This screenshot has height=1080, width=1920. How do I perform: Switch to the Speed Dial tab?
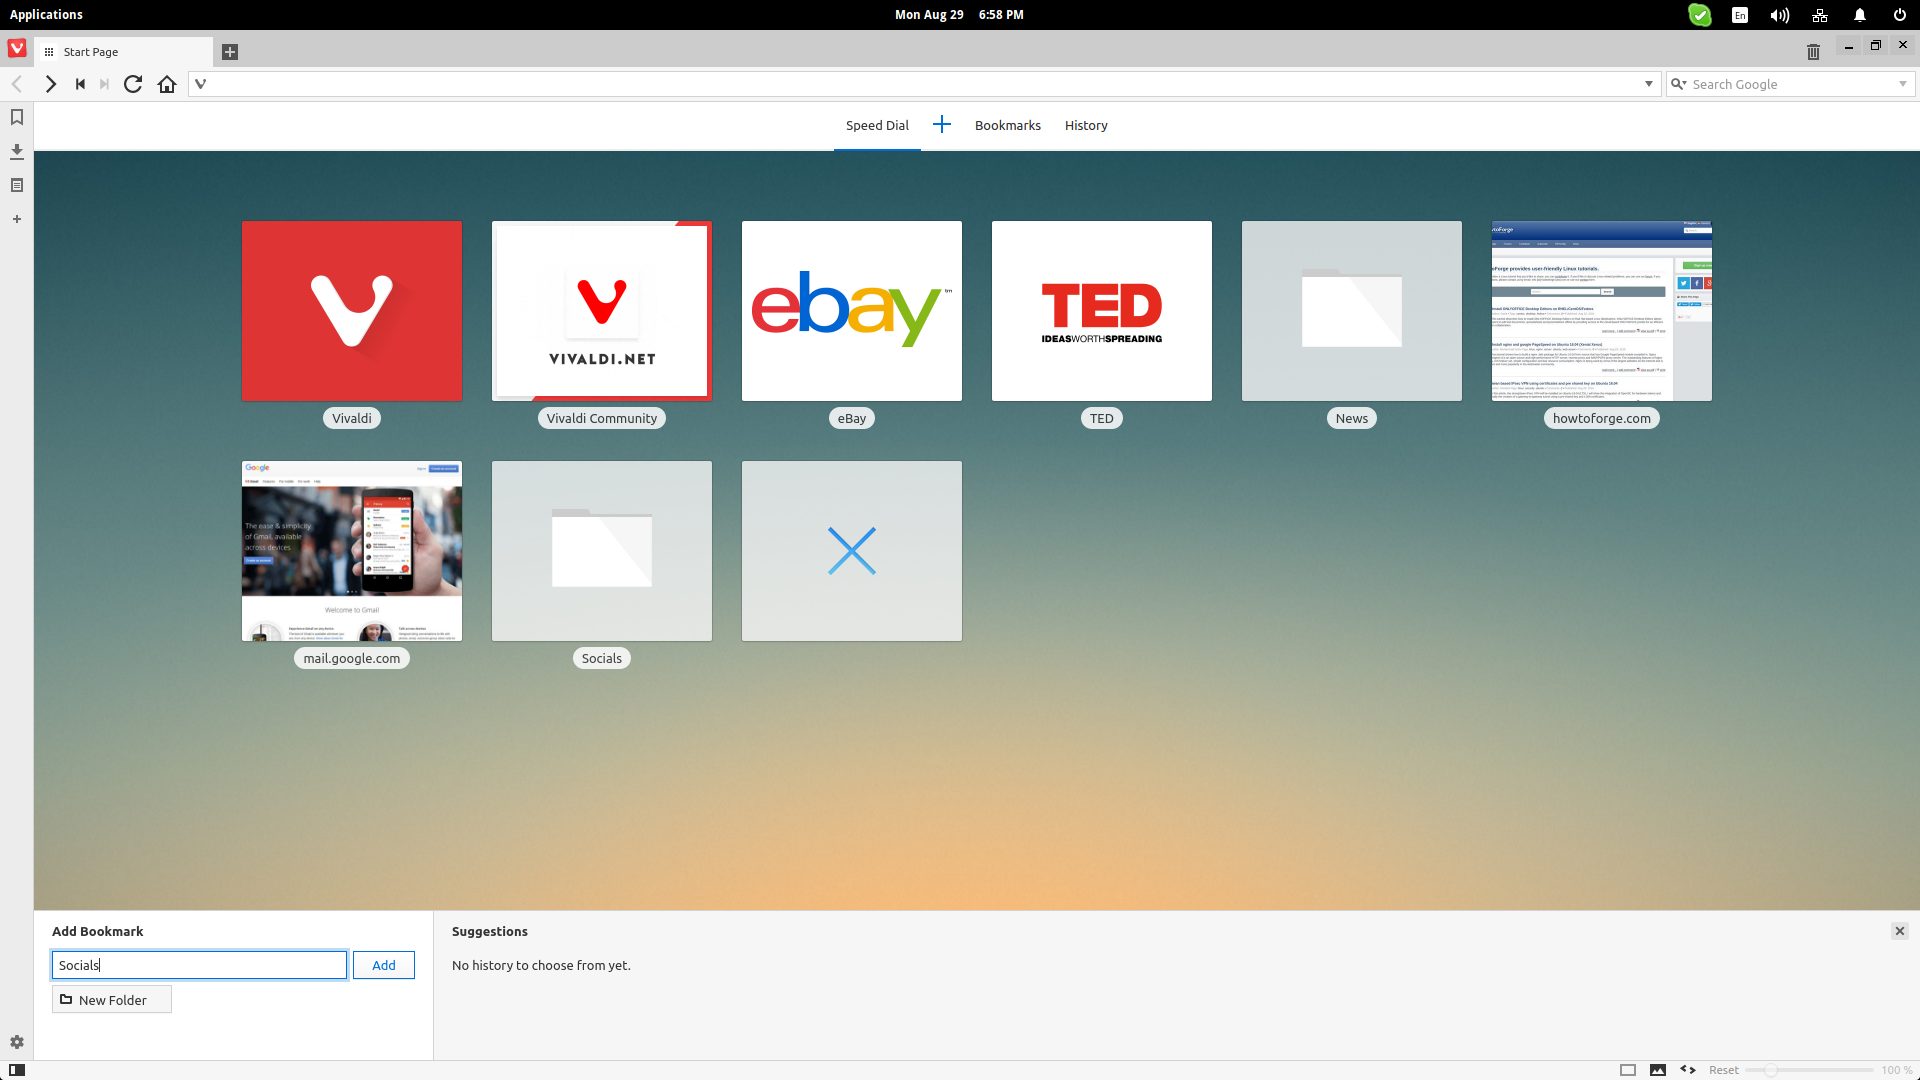[x=877, y=125]
